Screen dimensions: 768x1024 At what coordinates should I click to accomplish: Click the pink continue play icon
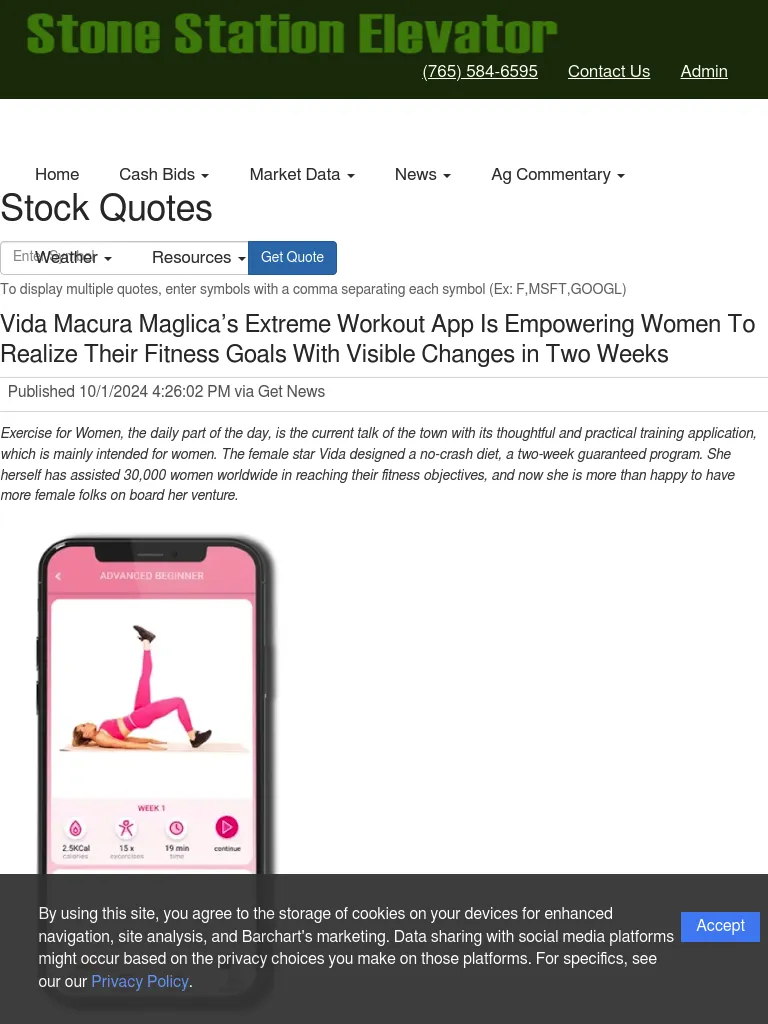[227, 827]
